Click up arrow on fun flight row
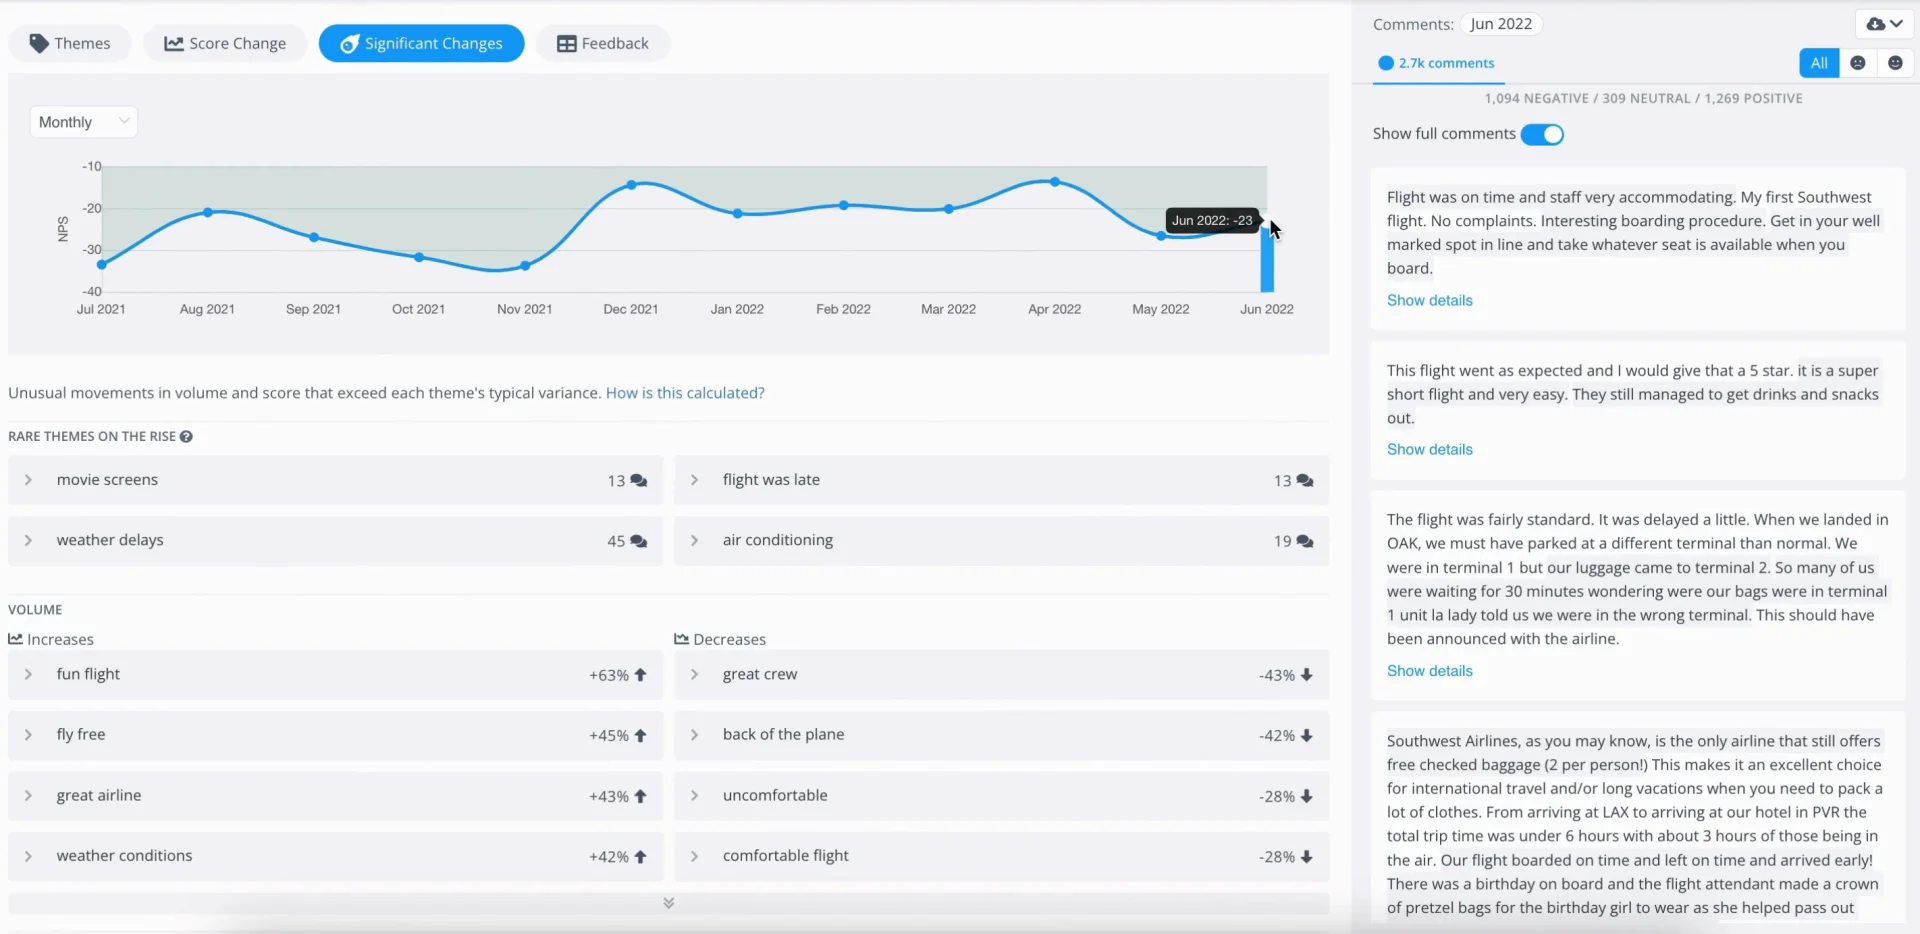Image resolution: width=1920 pixels, height=934 pixels. [641, 675]
